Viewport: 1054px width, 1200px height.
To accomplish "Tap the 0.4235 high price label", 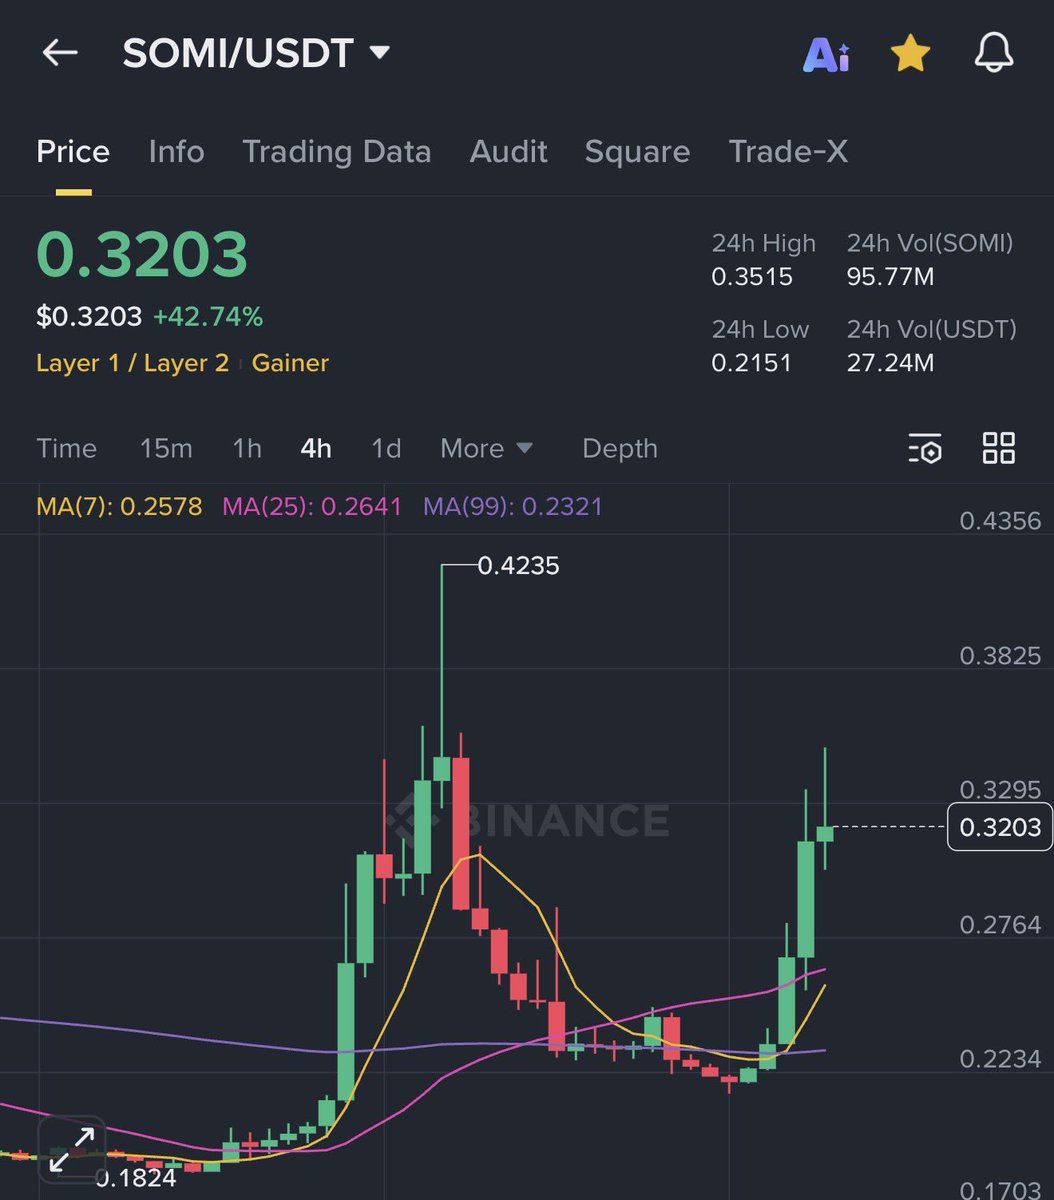I will click(x=518, y=566).
